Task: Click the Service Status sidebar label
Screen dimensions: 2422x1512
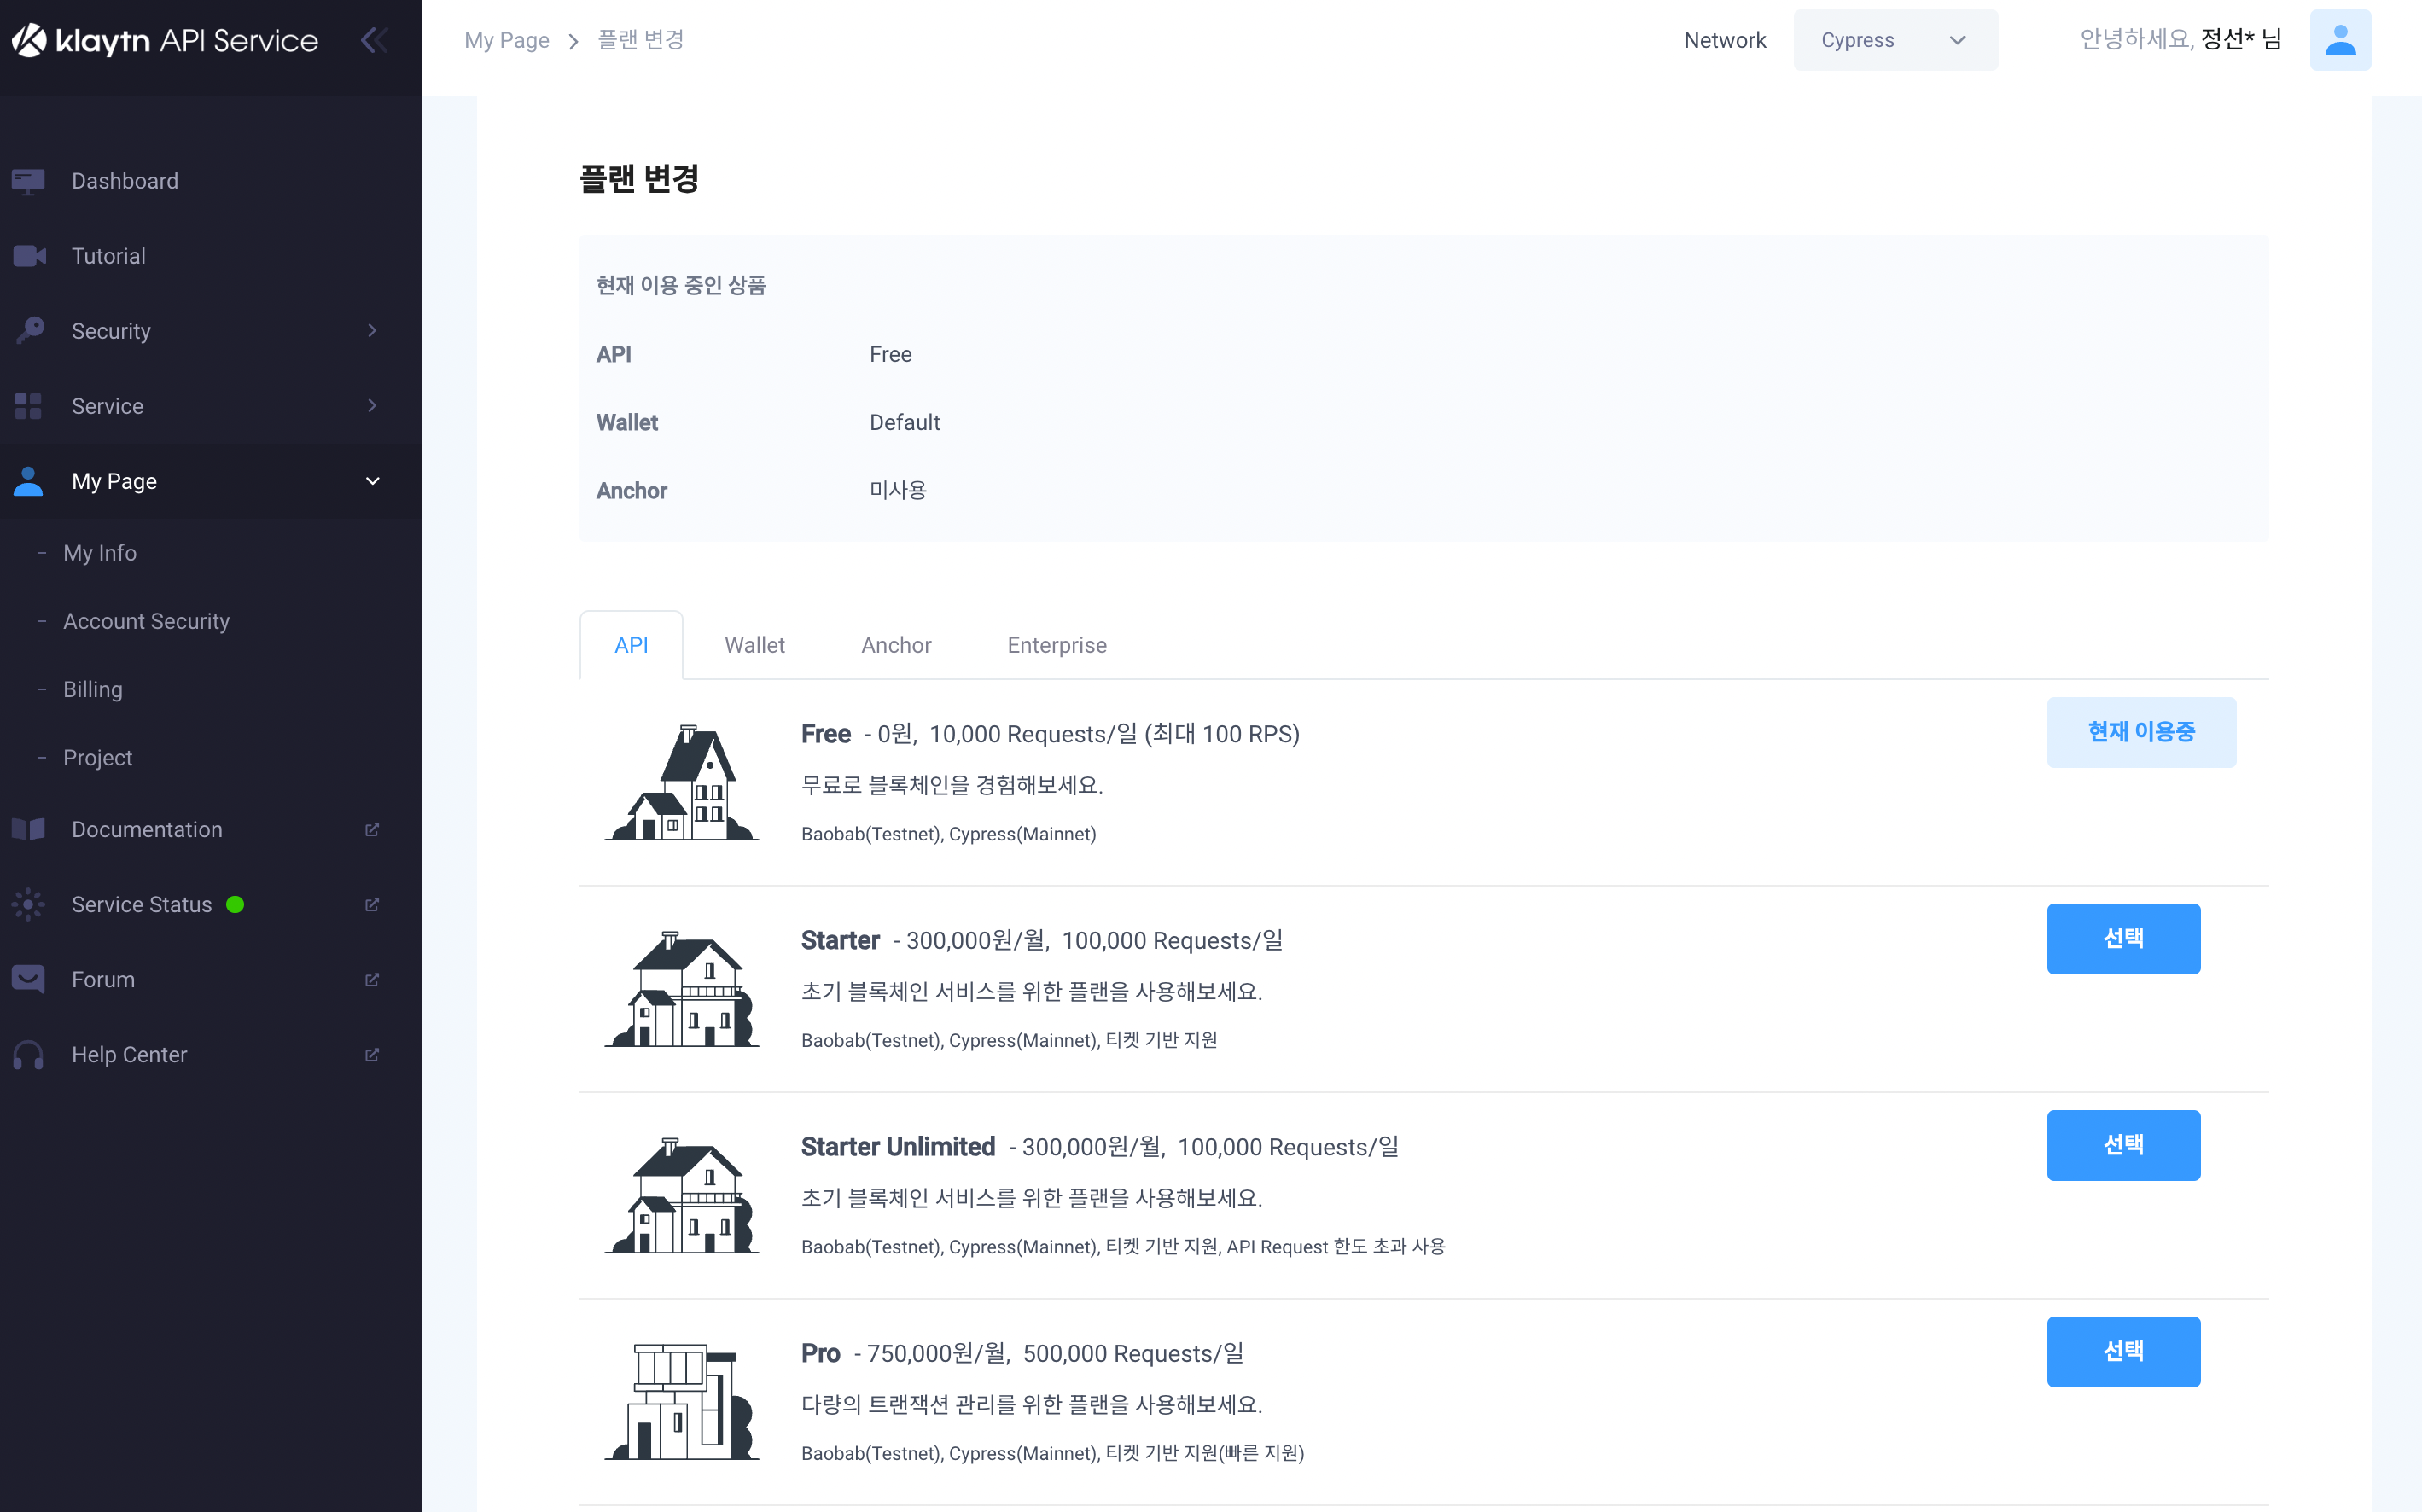Action: click(x=141, y=904)
